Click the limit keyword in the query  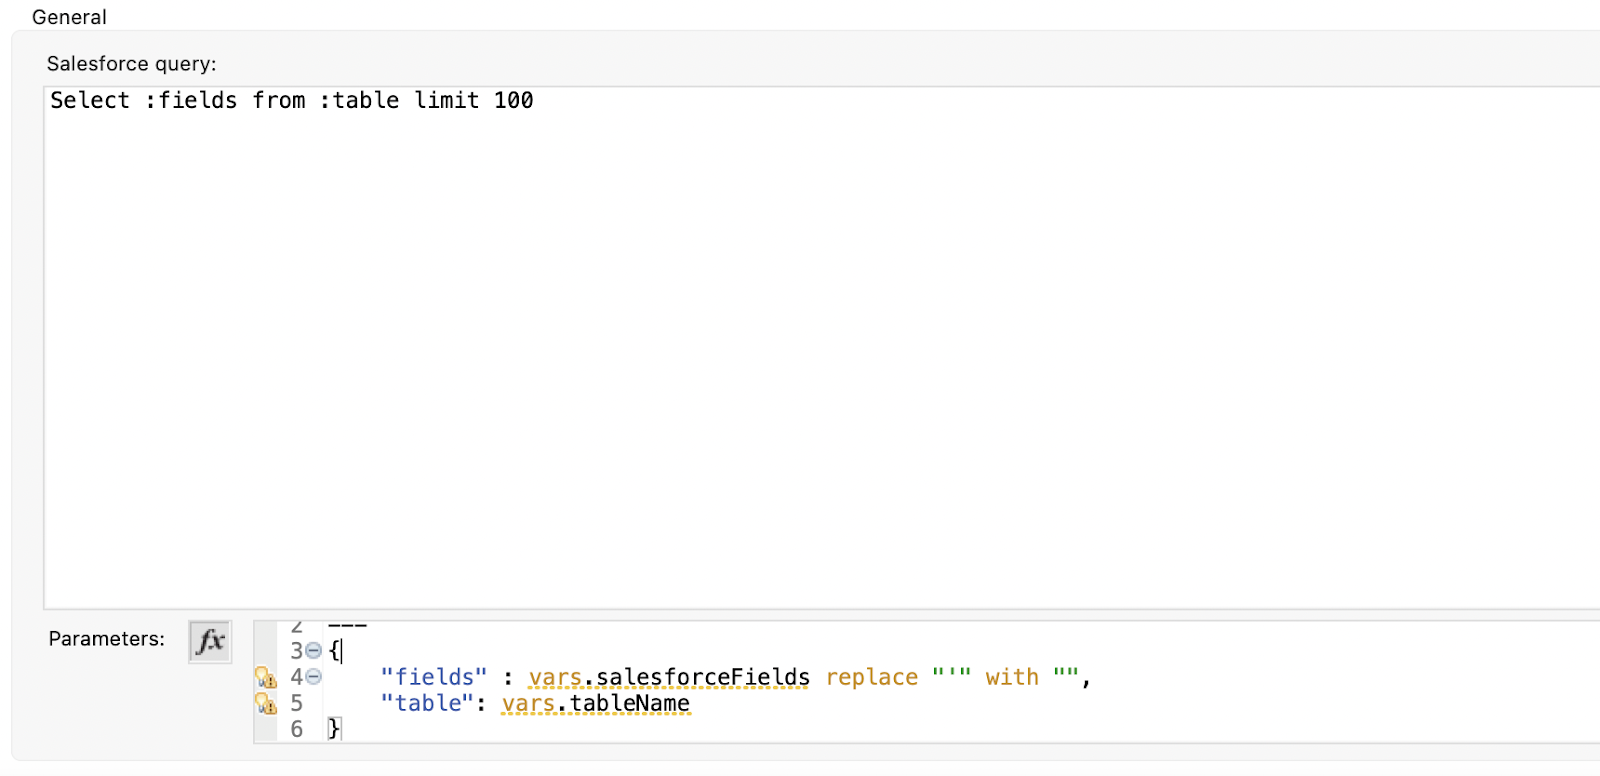[x=446, y=100]
